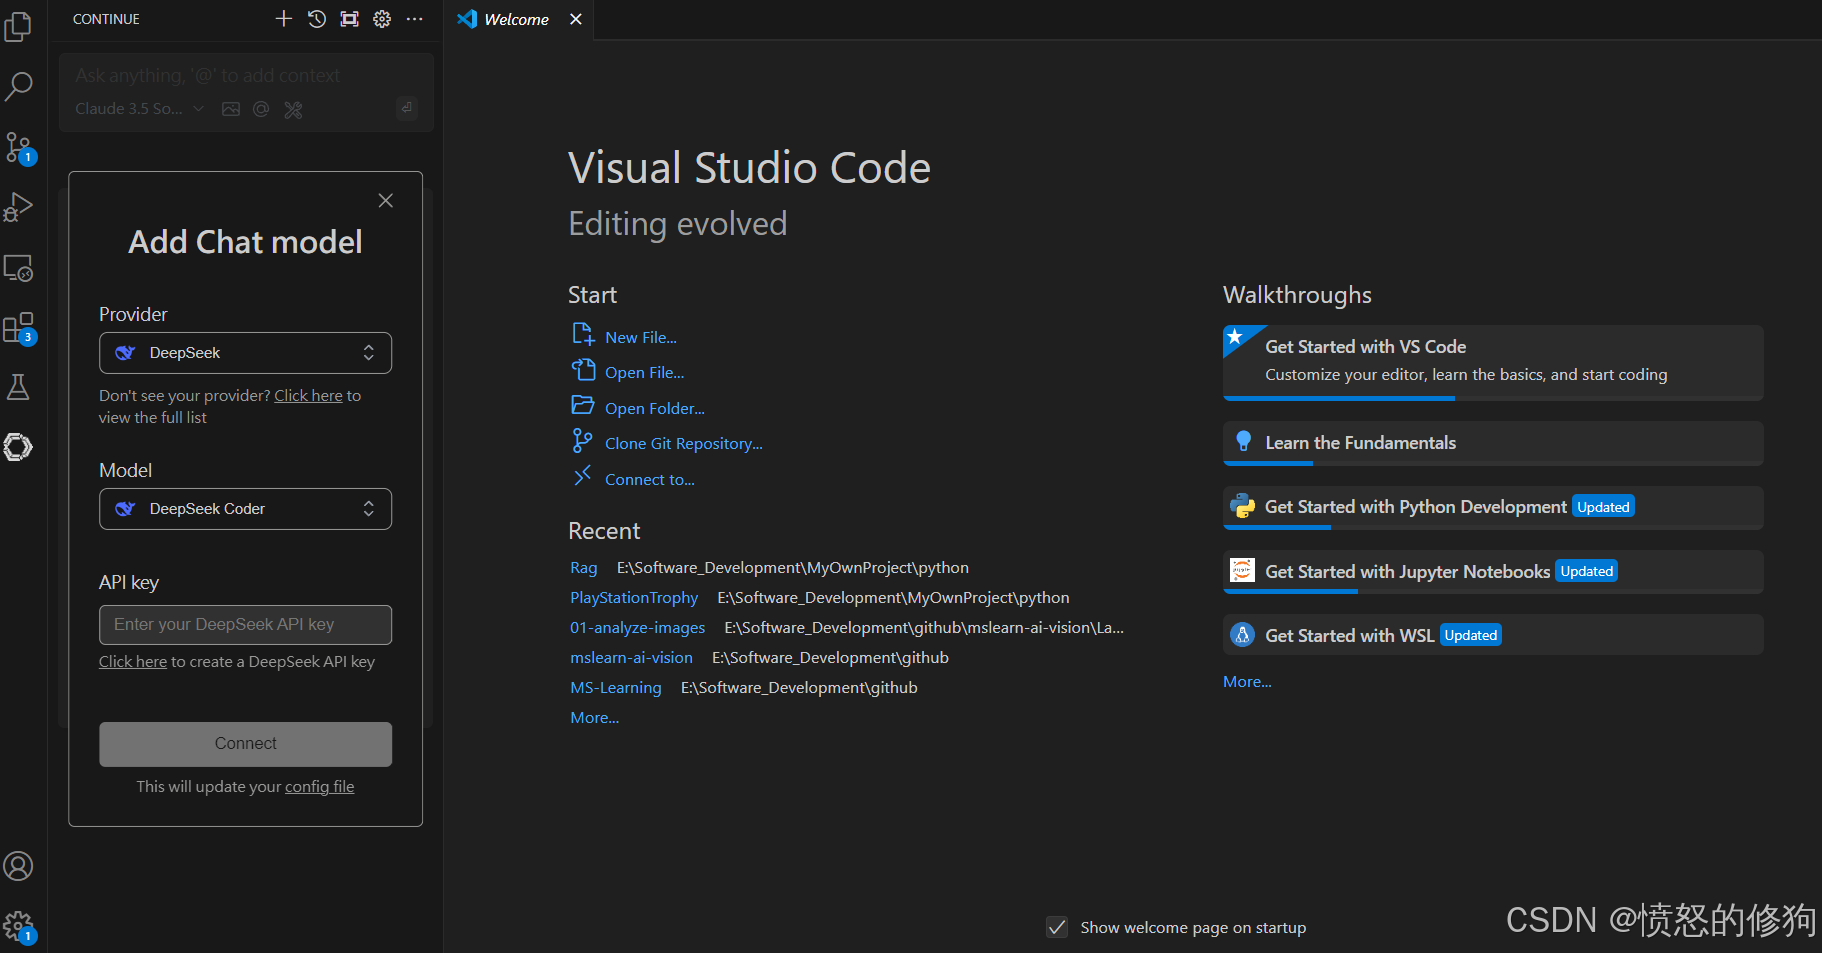Toggle Show welcome page on startup checkbox
Image resolution: width=1822 pixels, height=953 pixels.
1057,927
